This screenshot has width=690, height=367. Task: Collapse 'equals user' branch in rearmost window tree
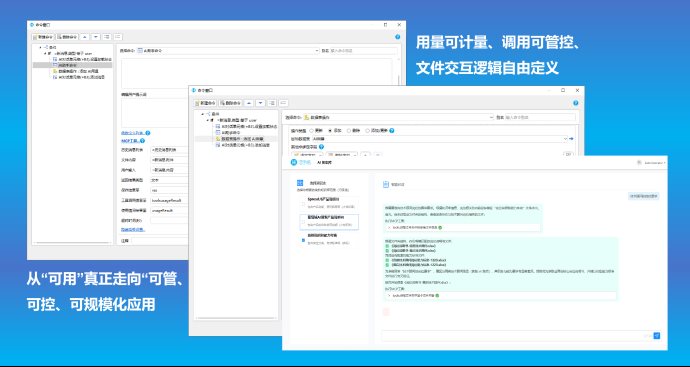click(x=45, y=53)
